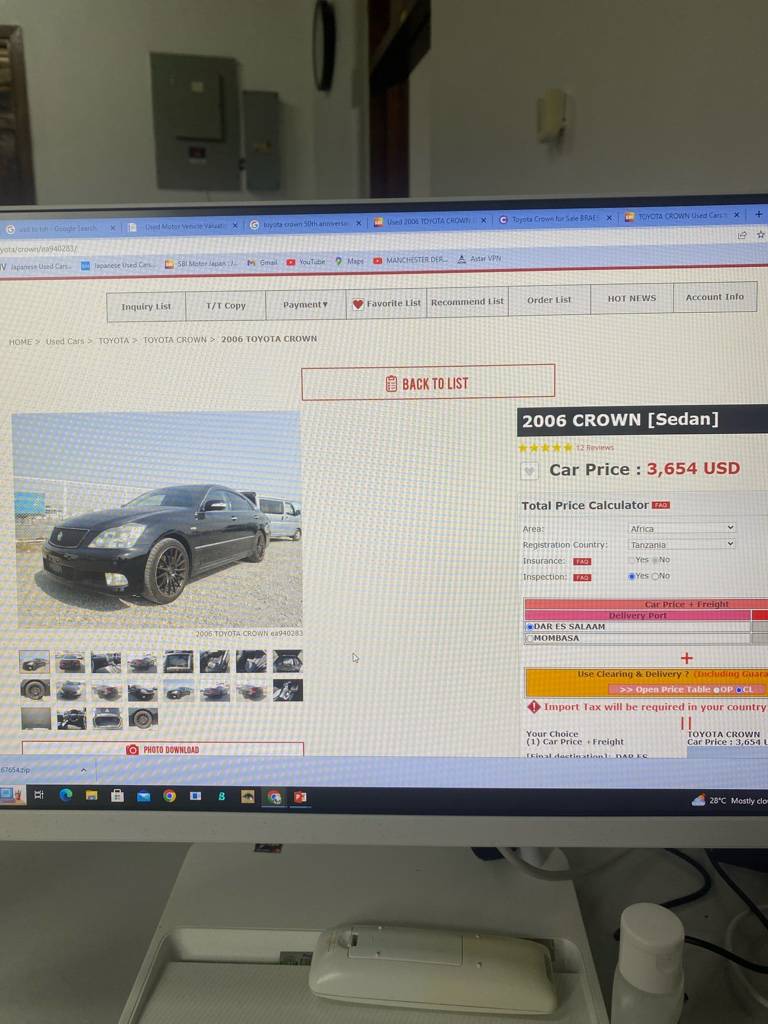Click the Use Clearing & Delivery banner
The height and width of the screenshot is (1024, 768).
click(x=647, y=682)
